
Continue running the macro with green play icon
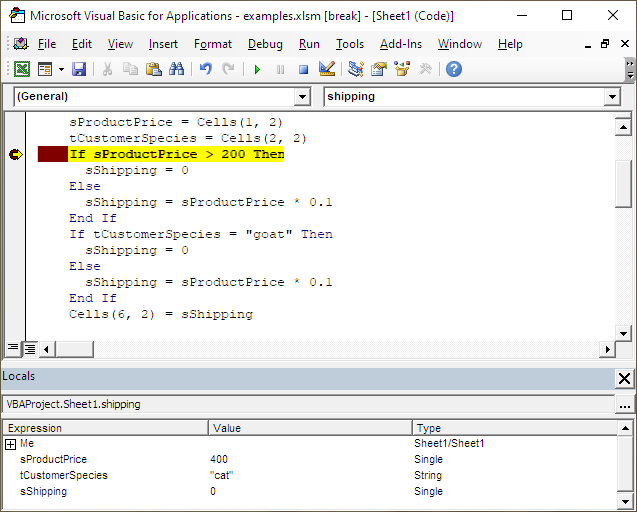pos(257,69)
